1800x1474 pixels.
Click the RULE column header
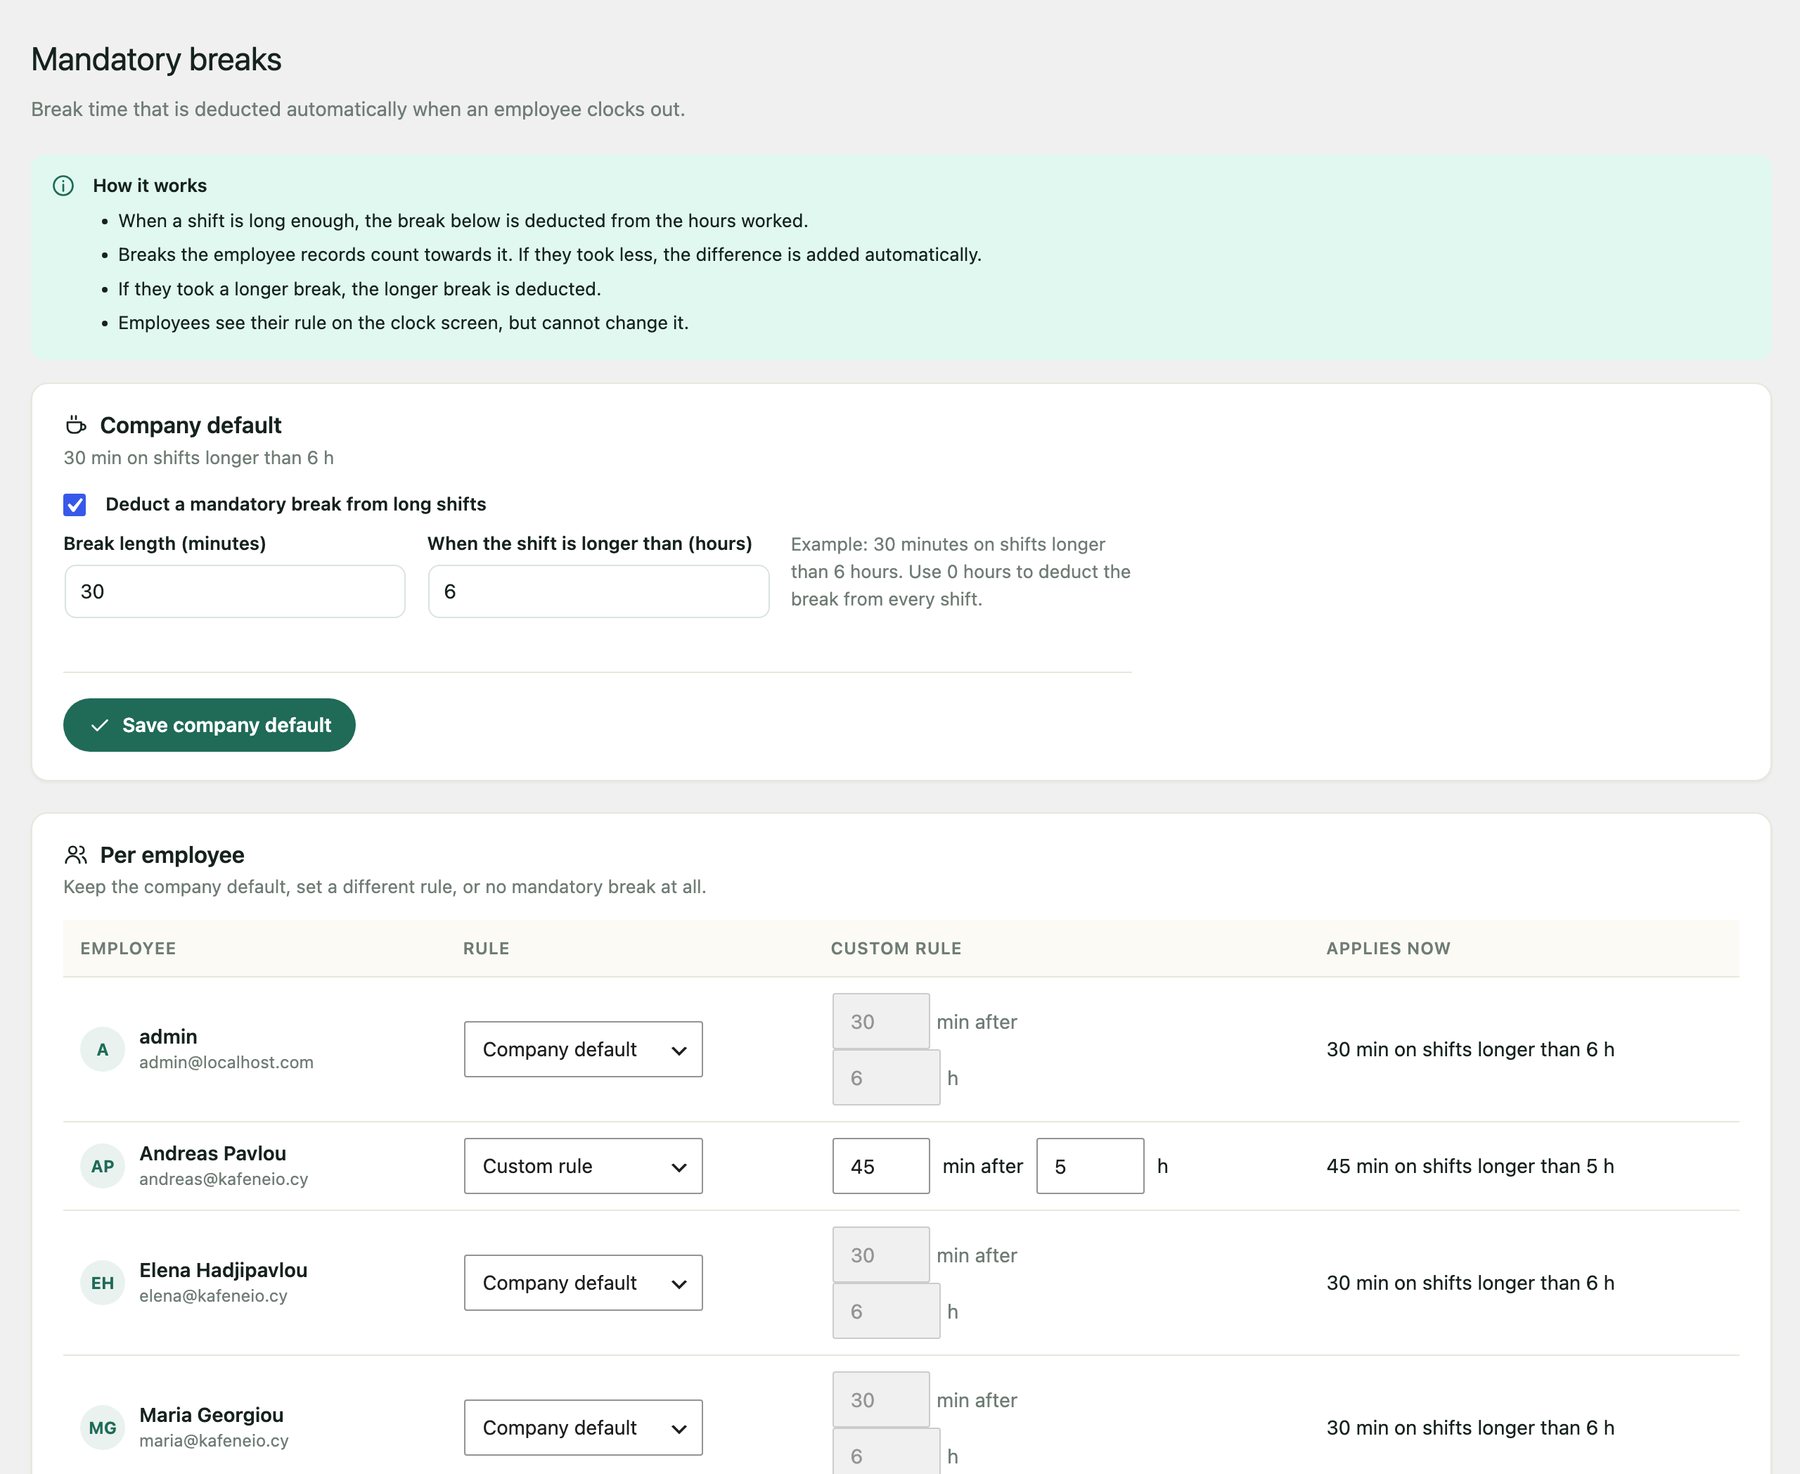click(486, 948)
